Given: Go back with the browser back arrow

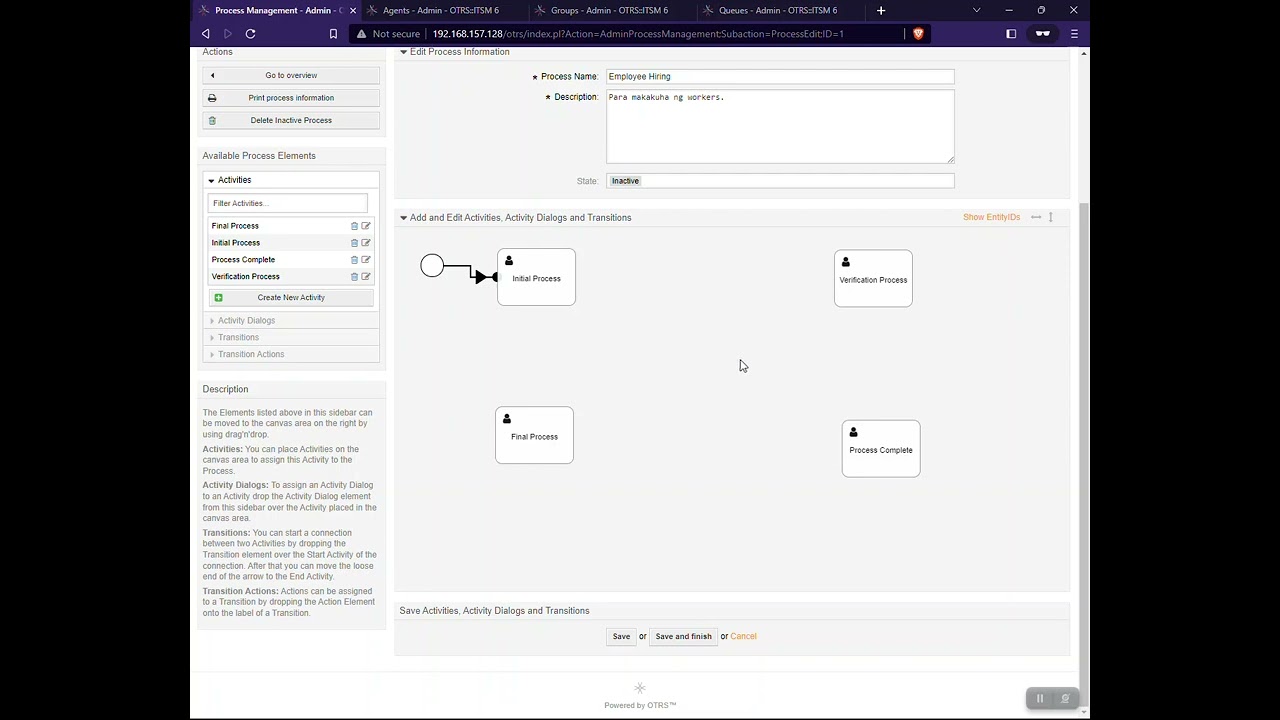Looking at the screenshot, I should [x=206, y=34].
